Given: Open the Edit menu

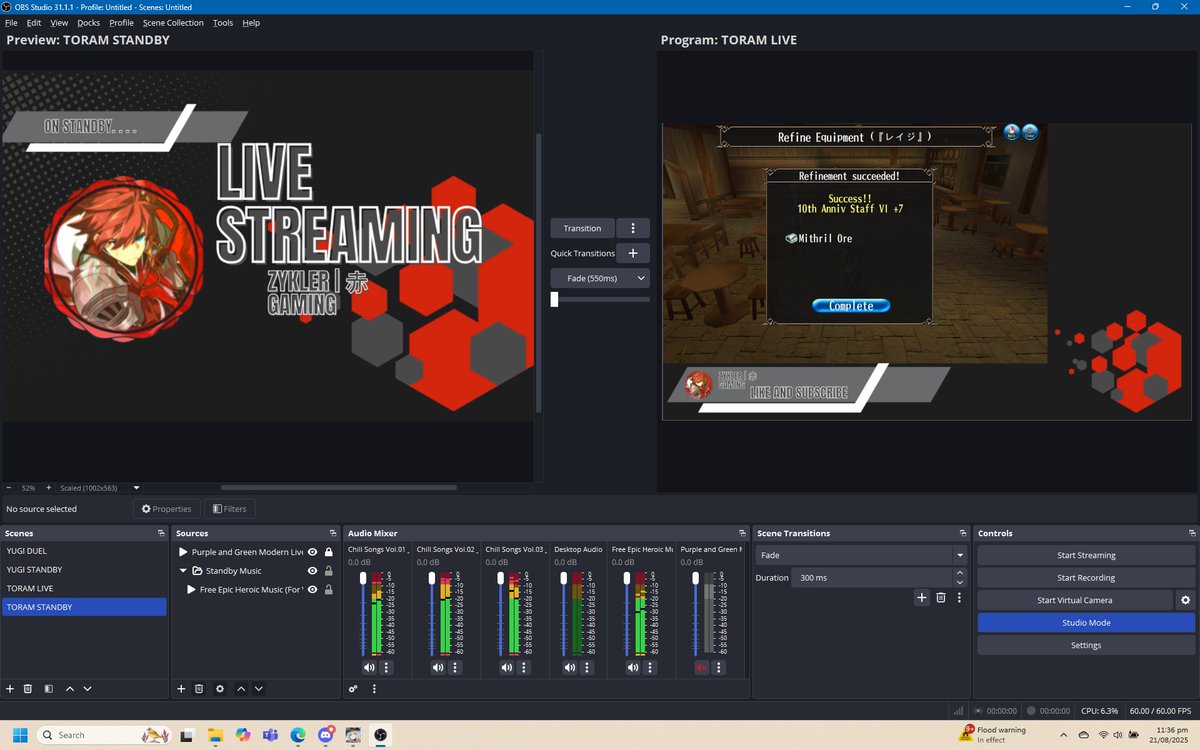Looking at the screenshot, I should [34, 22].
